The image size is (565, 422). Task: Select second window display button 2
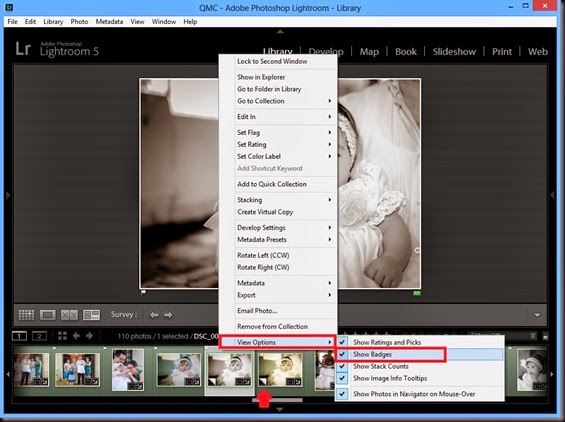(x=39, y=336)
